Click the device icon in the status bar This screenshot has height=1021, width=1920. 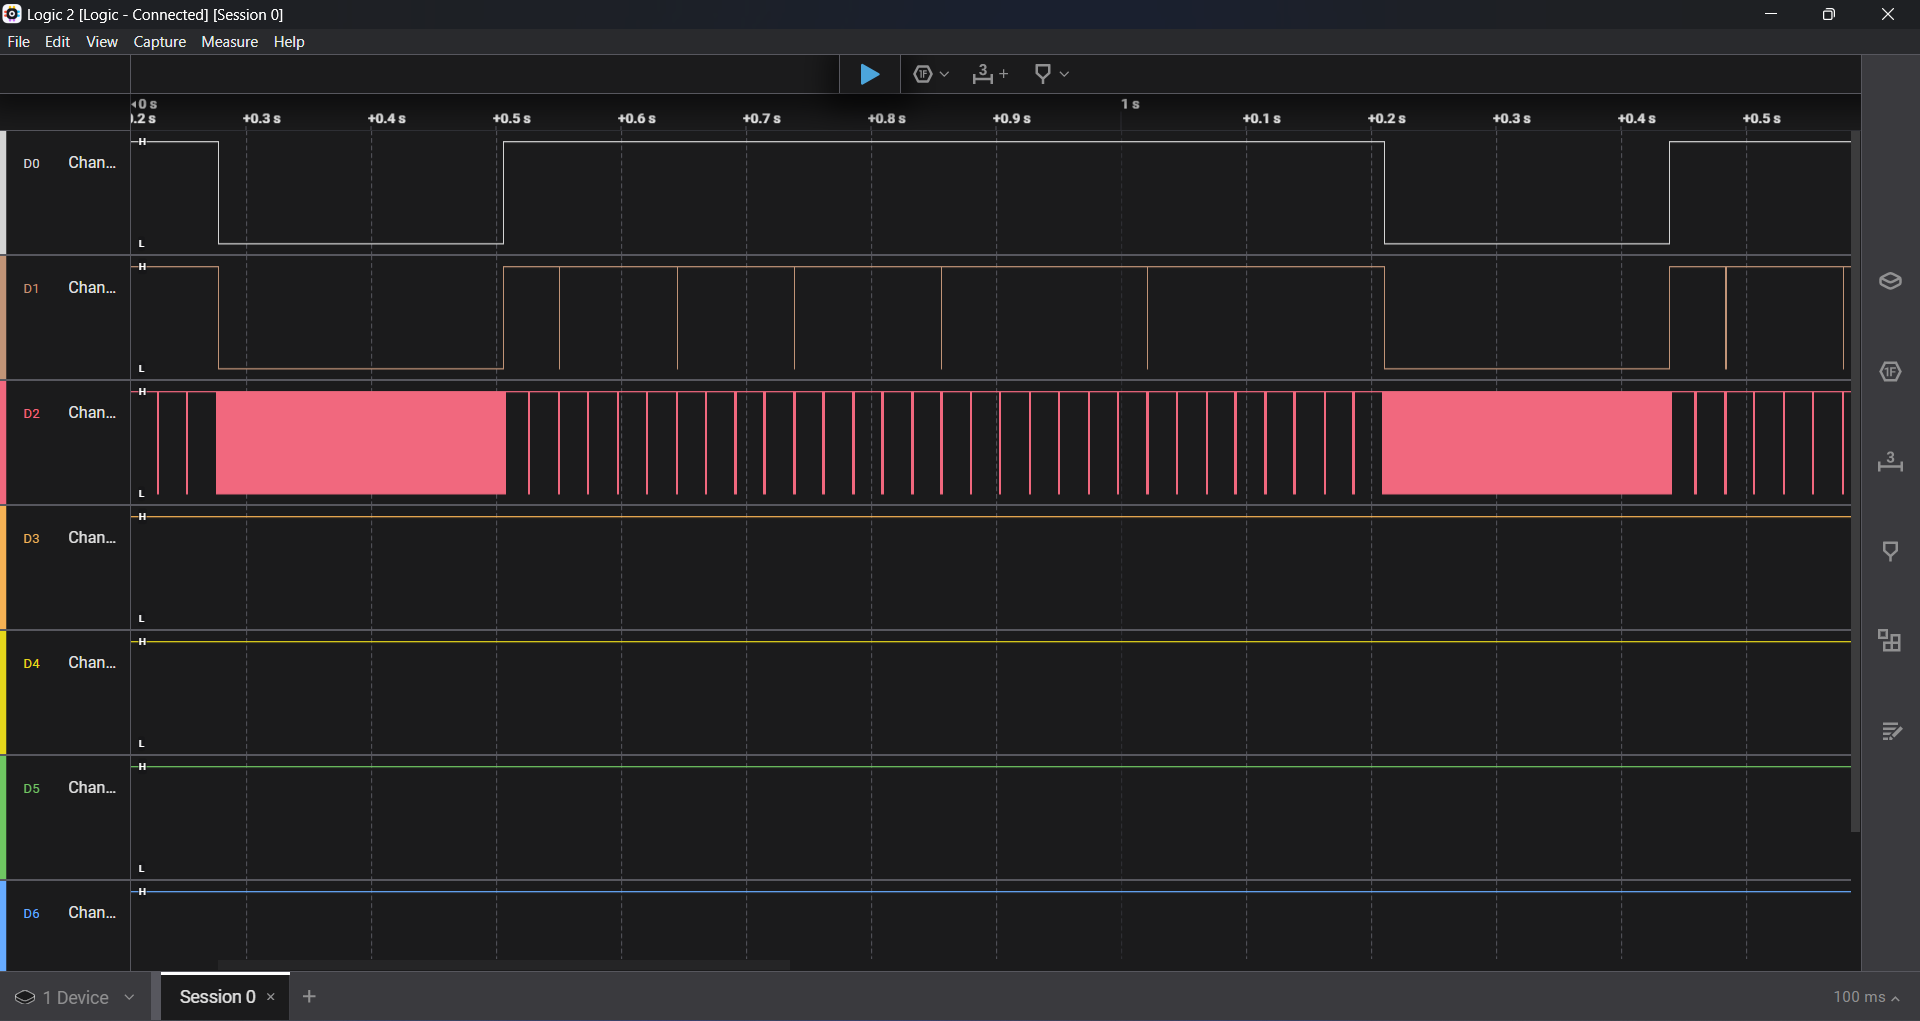coord(25,997)
